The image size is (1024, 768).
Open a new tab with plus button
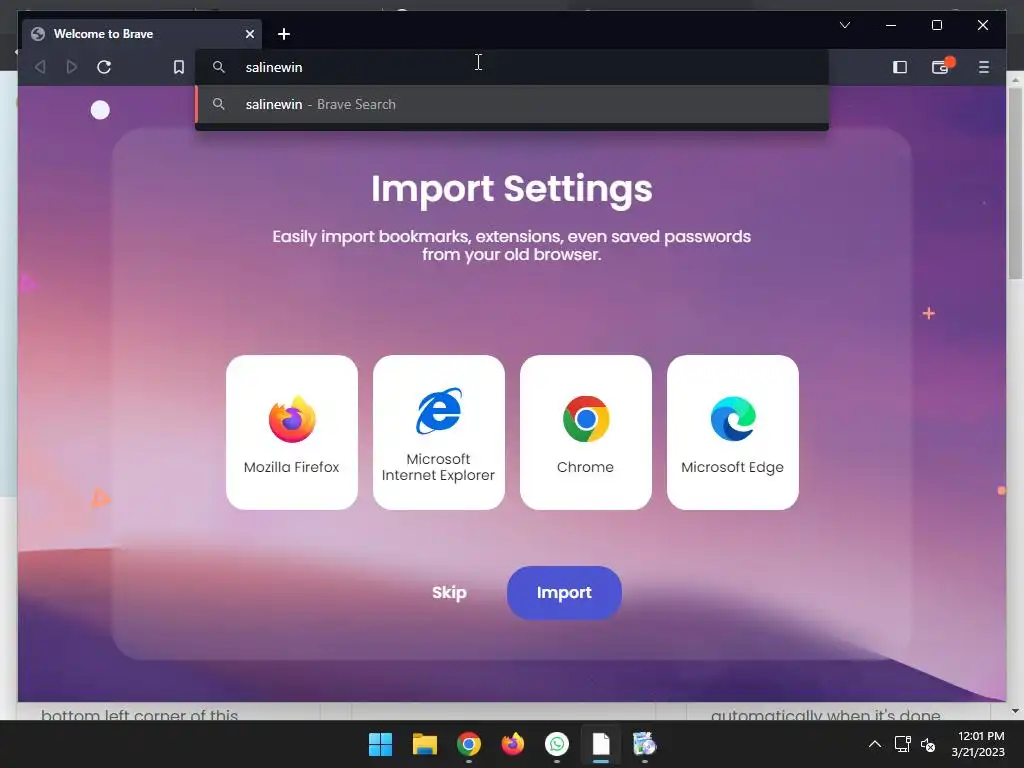click(x=283, y=34)
